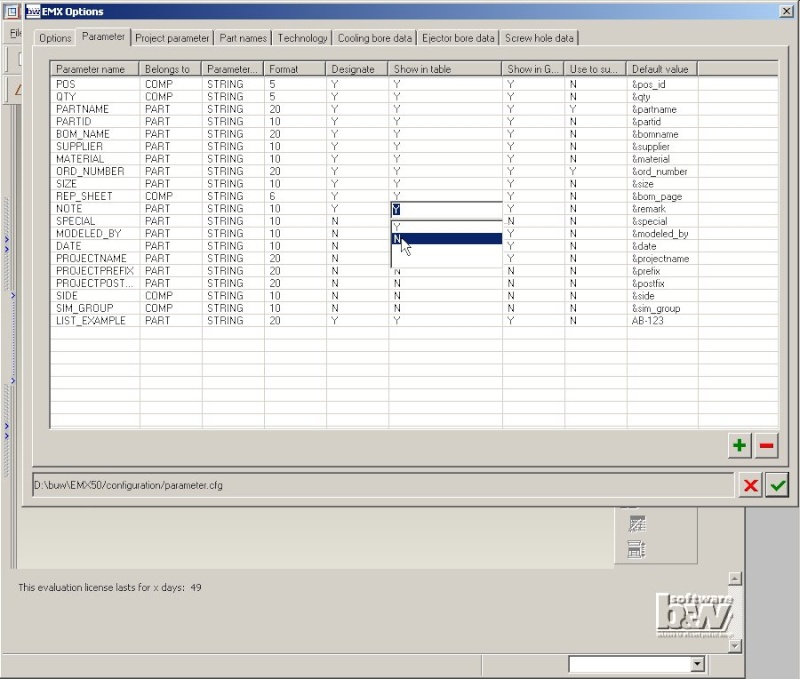Click the scroll down arrow in background window

click(x=735, y=646)
